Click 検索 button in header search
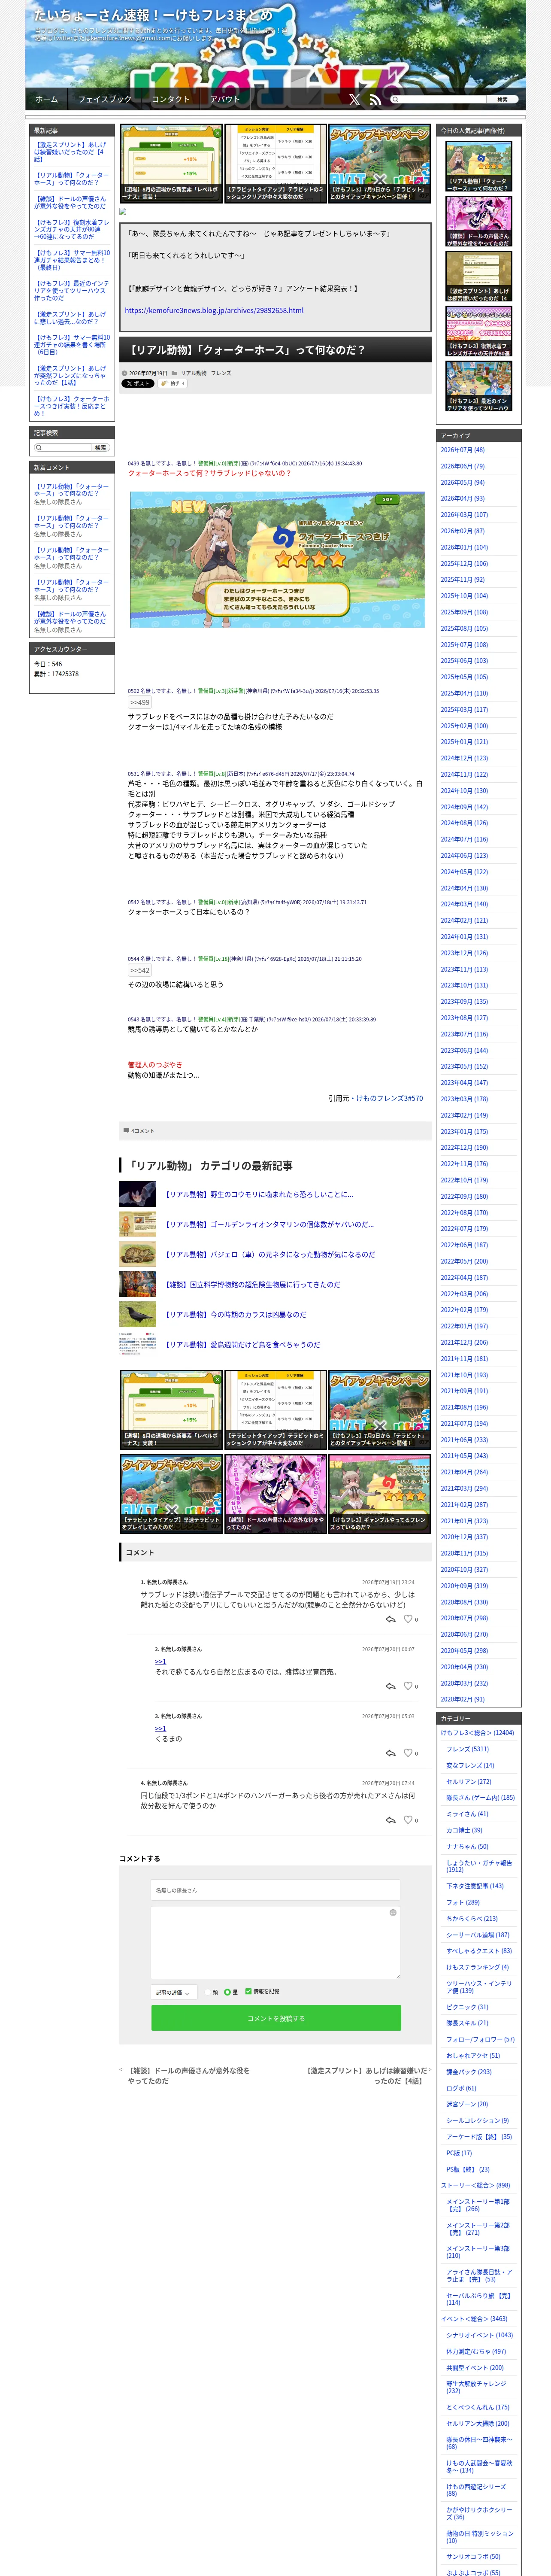The image size is (551, 2576). click(502, 99)
